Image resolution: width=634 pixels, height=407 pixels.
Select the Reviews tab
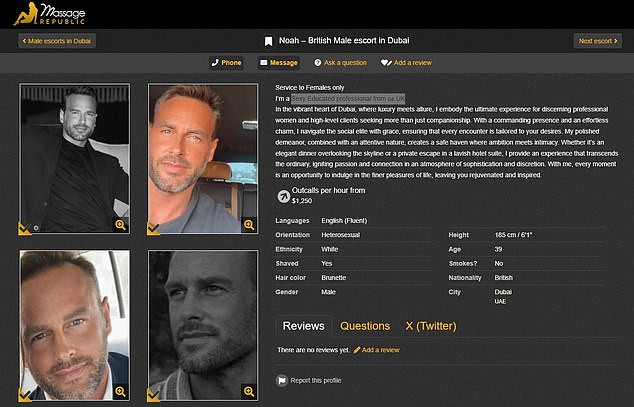(303, 326)
